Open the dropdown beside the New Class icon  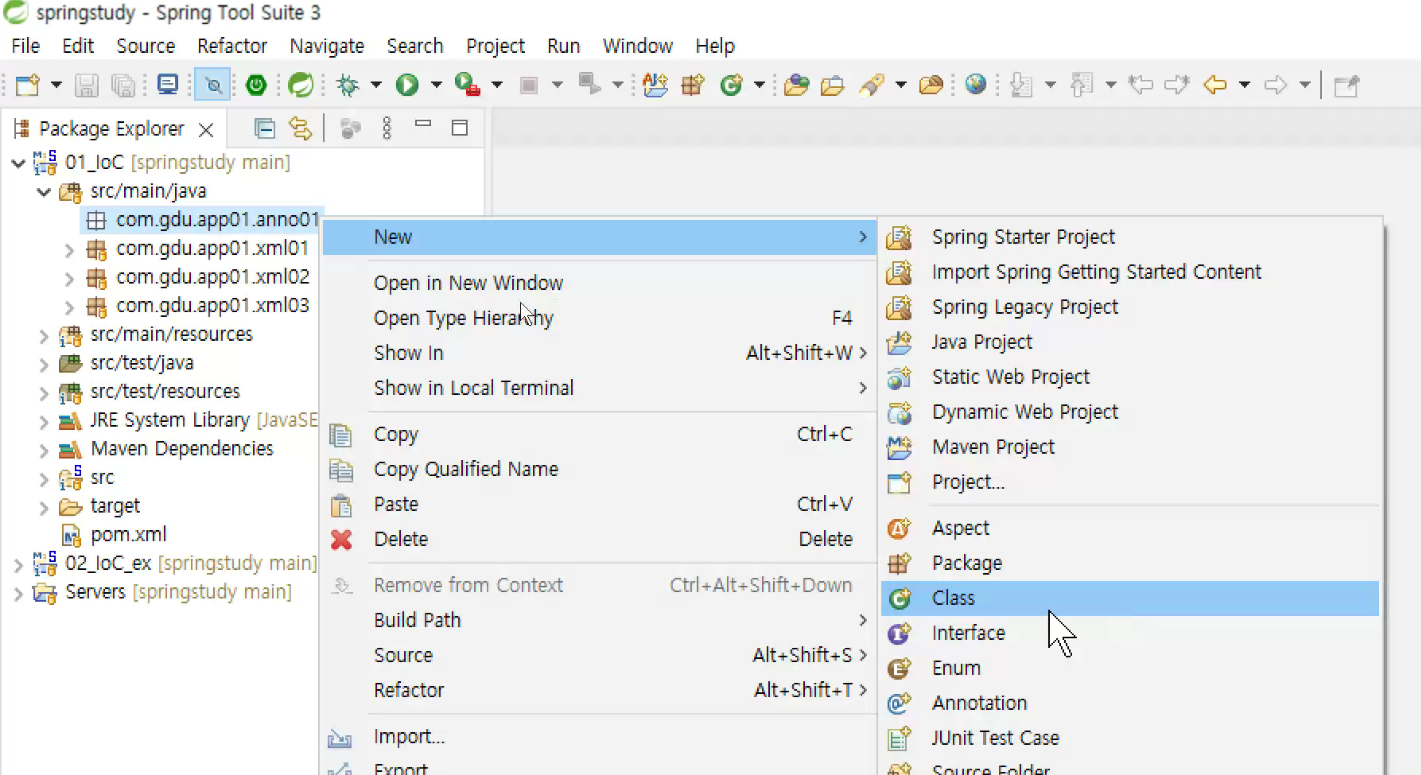point(759,85)
